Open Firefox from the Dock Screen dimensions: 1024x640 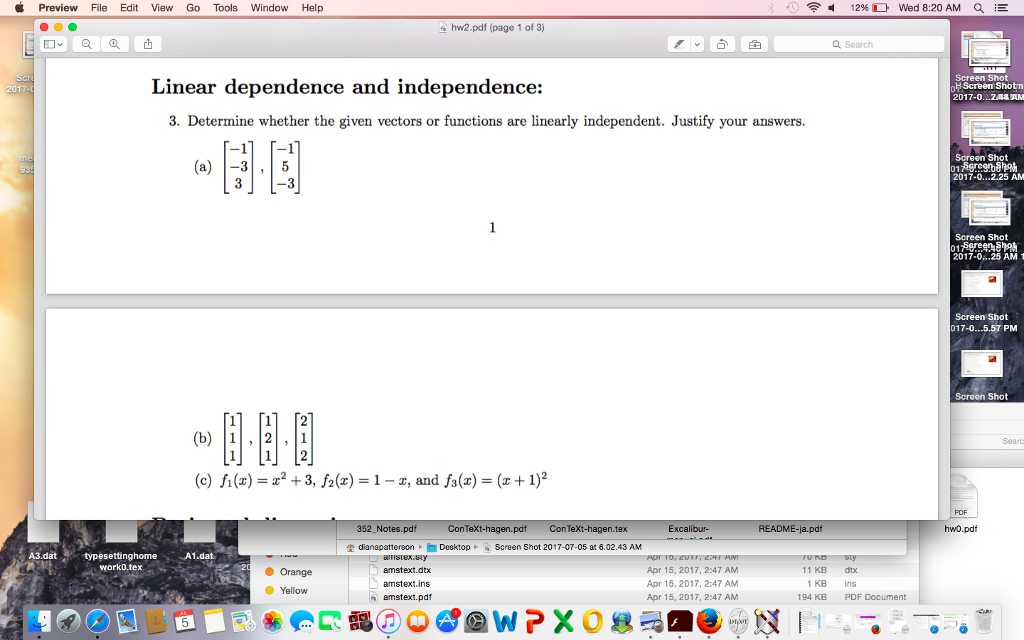click(708, 620)
